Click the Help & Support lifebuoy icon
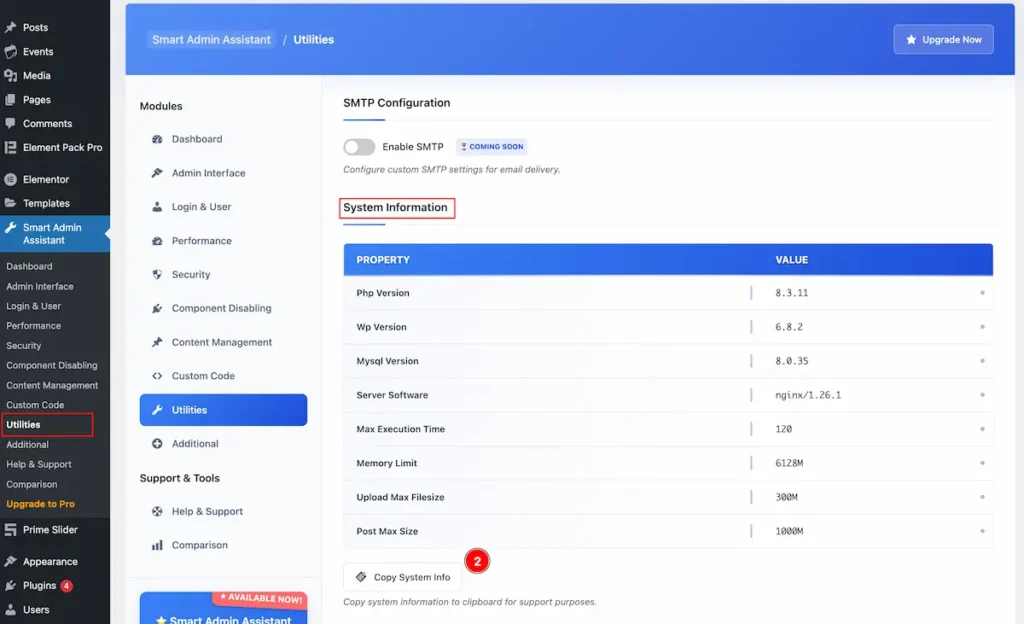The image size is (1024, 624). [157, 512]
